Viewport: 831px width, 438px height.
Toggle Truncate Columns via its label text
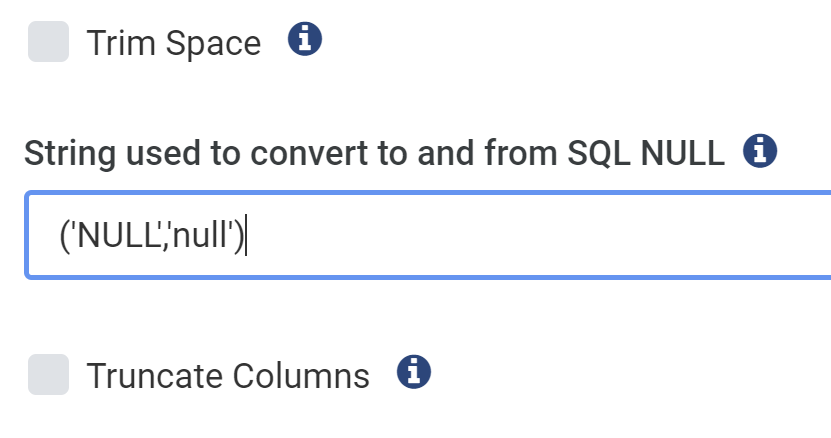[228, 376]
